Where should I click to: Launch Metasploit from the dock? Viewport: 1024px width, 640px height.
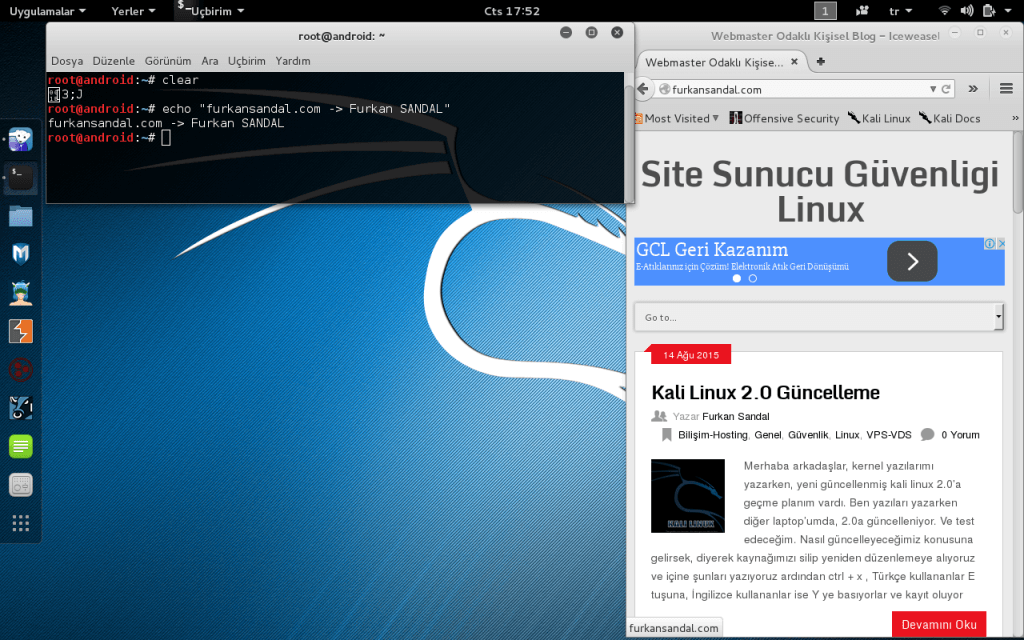[x=21, y=254]
